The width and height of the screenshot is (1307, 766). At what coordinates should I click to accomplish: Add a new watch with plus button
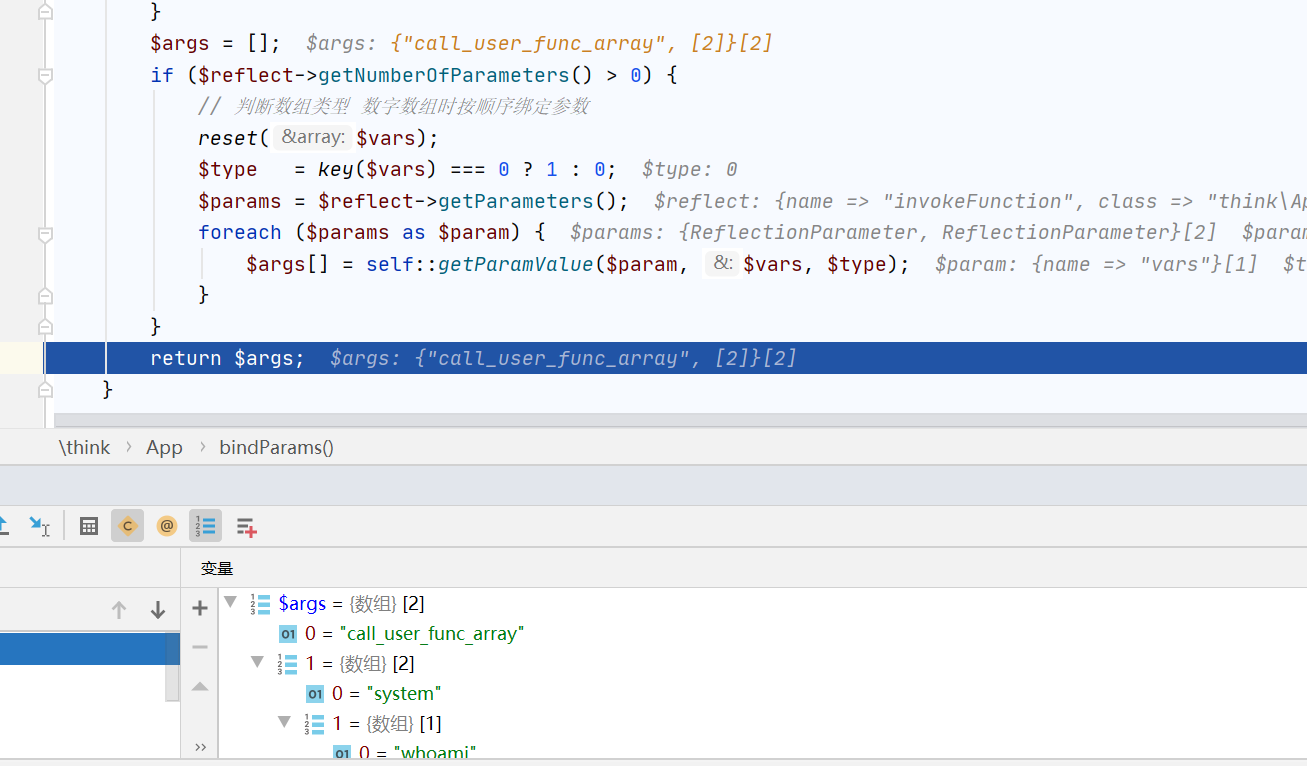pos(200,608)
